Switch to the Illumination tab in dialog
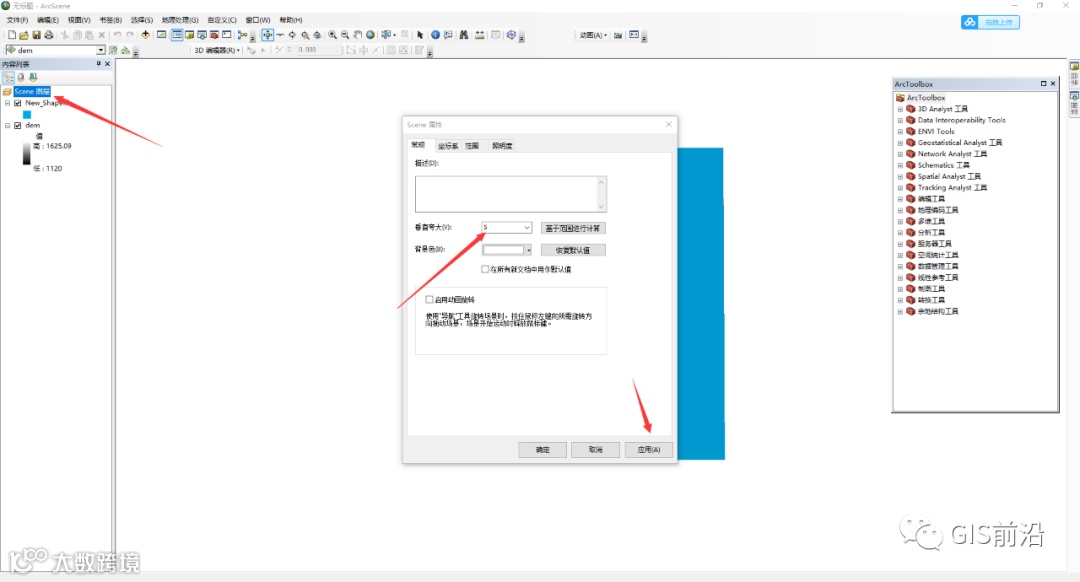Image resolution: width=1080 pixels, height=582 pixels. coord(502,146)
